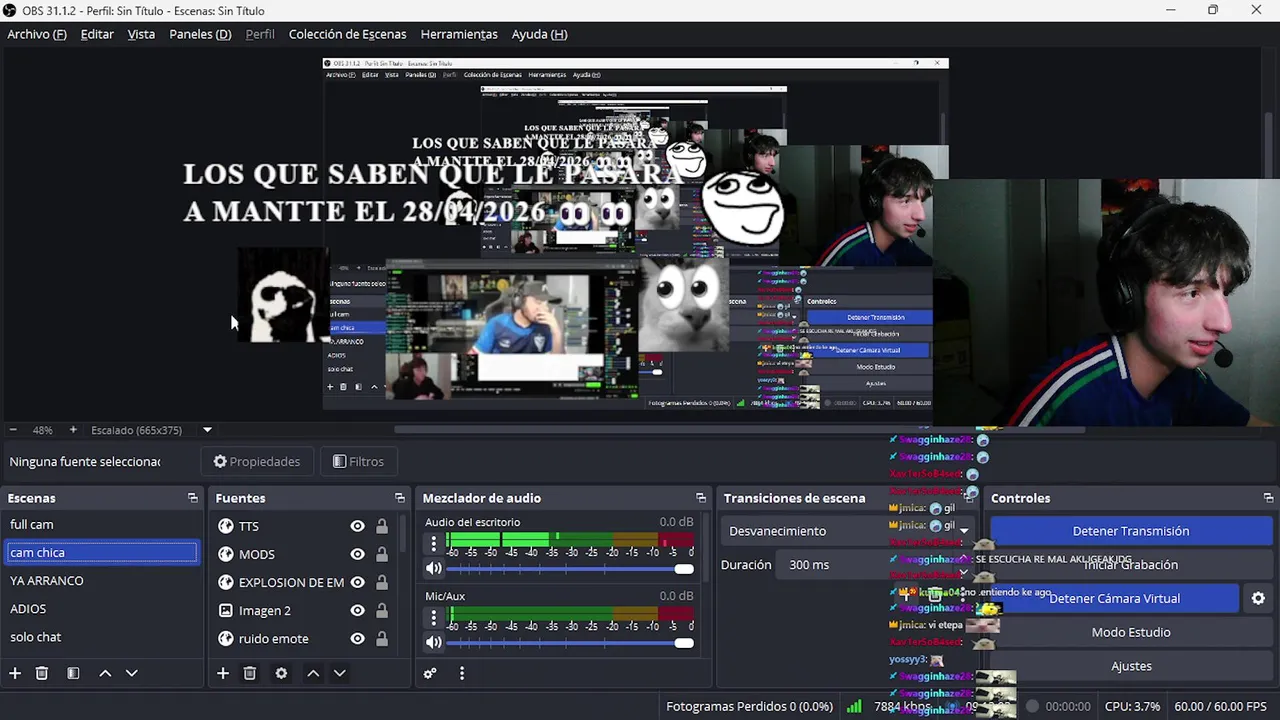Click the cam chica scene name field
Viewport: 1280px width, 720px height.
(101, 552)
